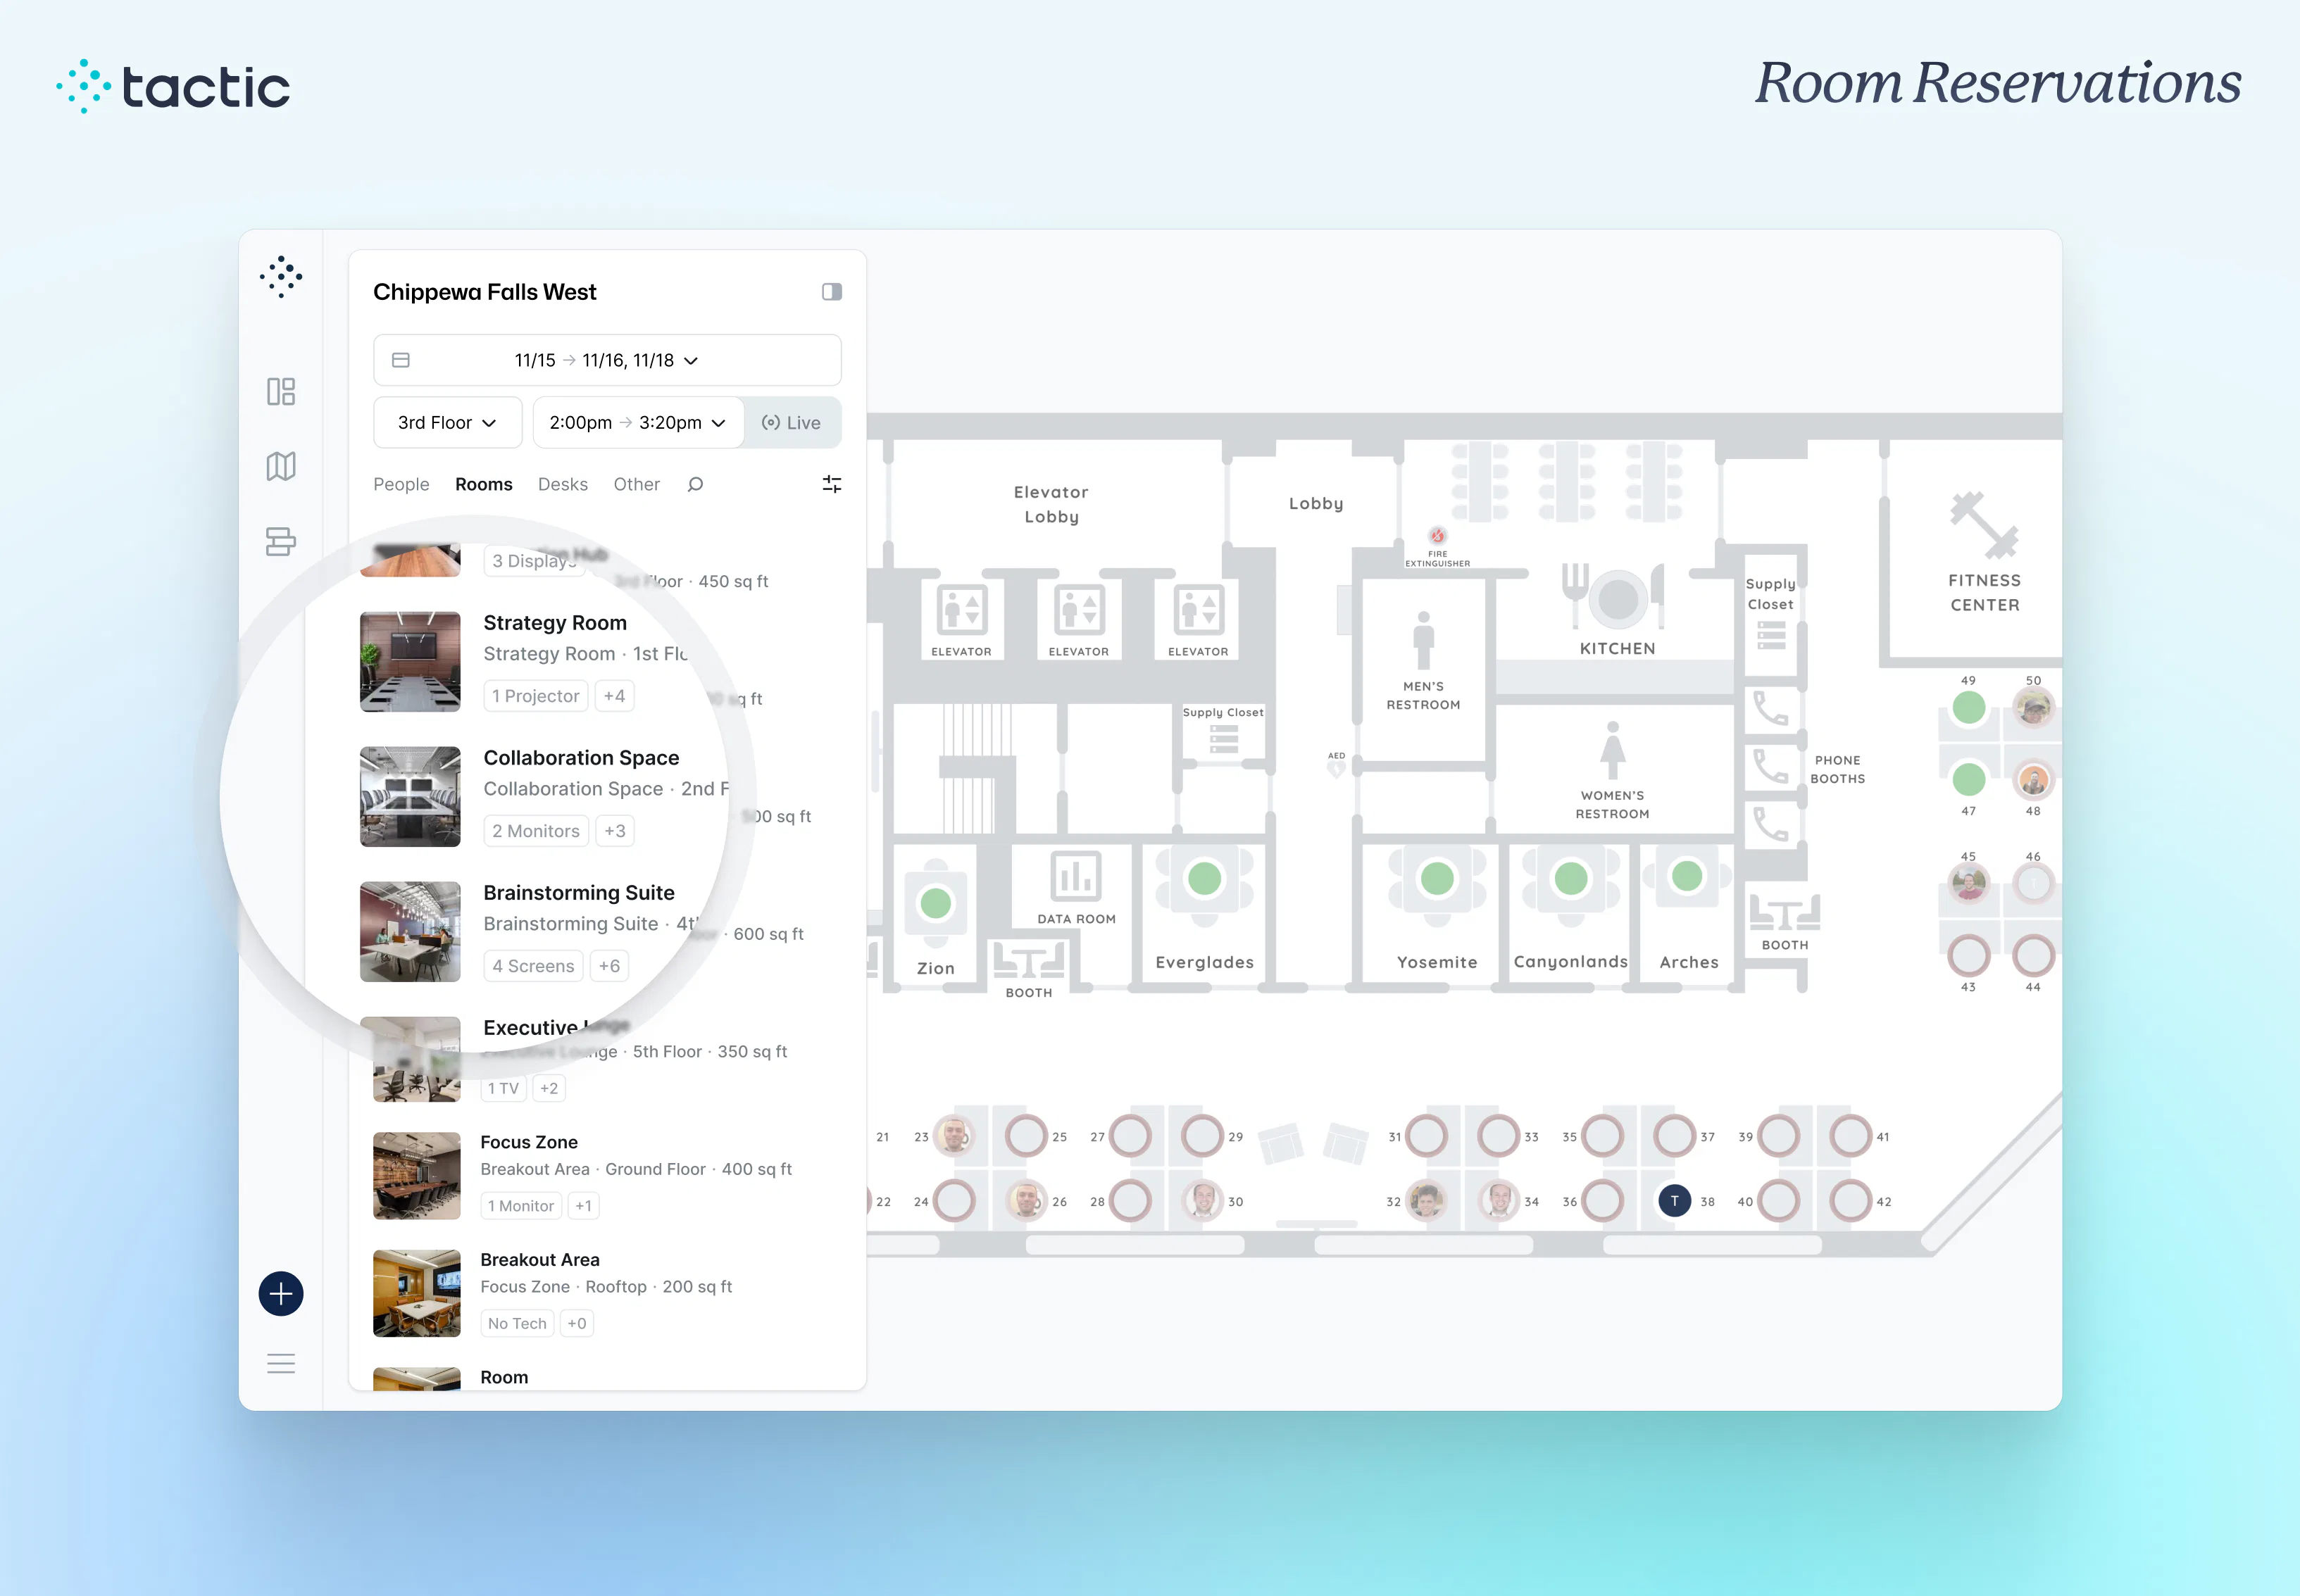Click the calendar icon in date field
The height and width of the screenshot is (1596, 2300).
(401, 360)
